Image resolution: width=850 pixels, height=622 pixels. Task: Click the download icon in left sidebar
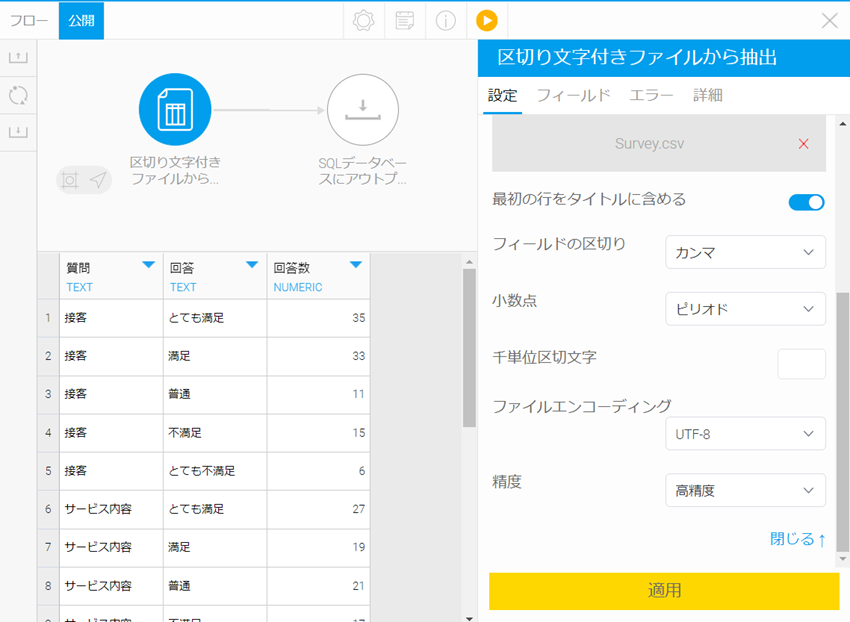[18, 132]
